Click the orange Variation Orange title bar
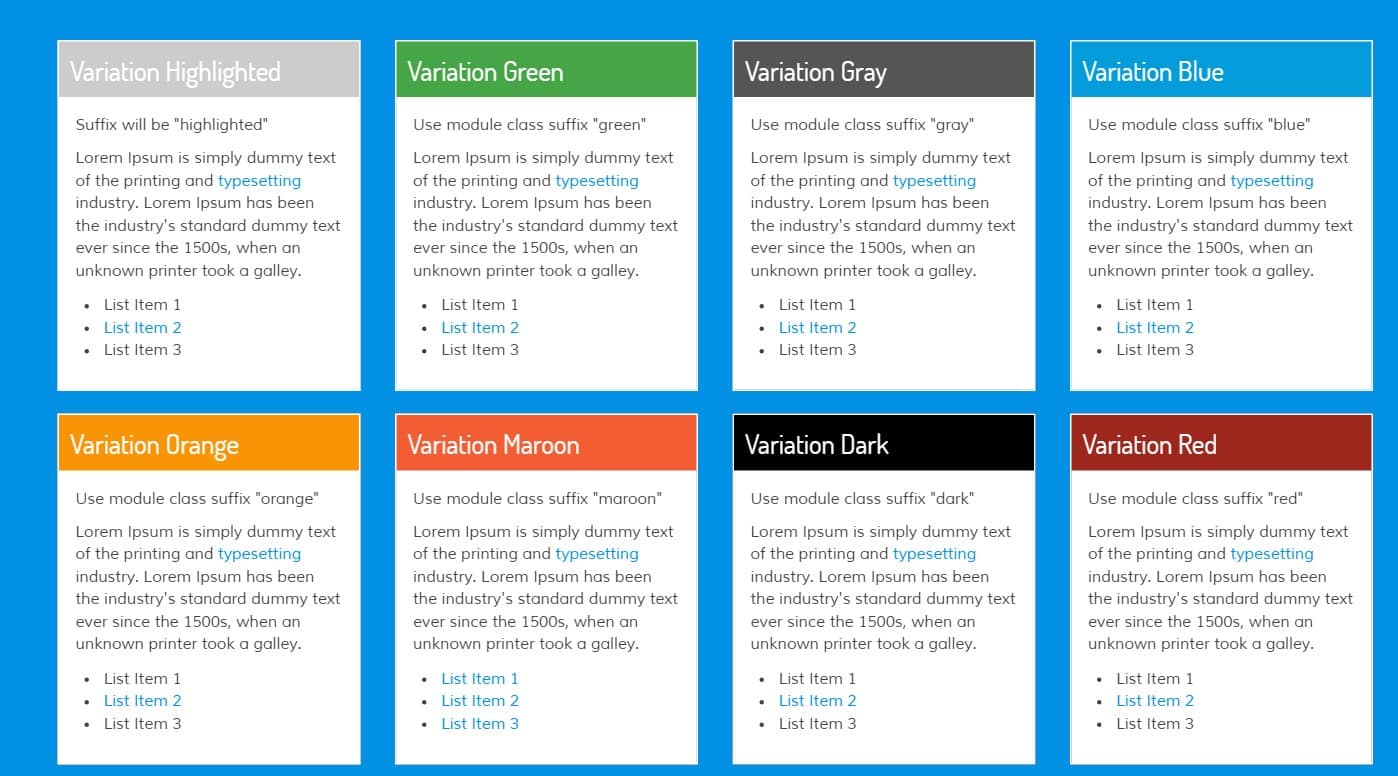The height and width of the screenshot is (776, 1398). click(208, 444)
